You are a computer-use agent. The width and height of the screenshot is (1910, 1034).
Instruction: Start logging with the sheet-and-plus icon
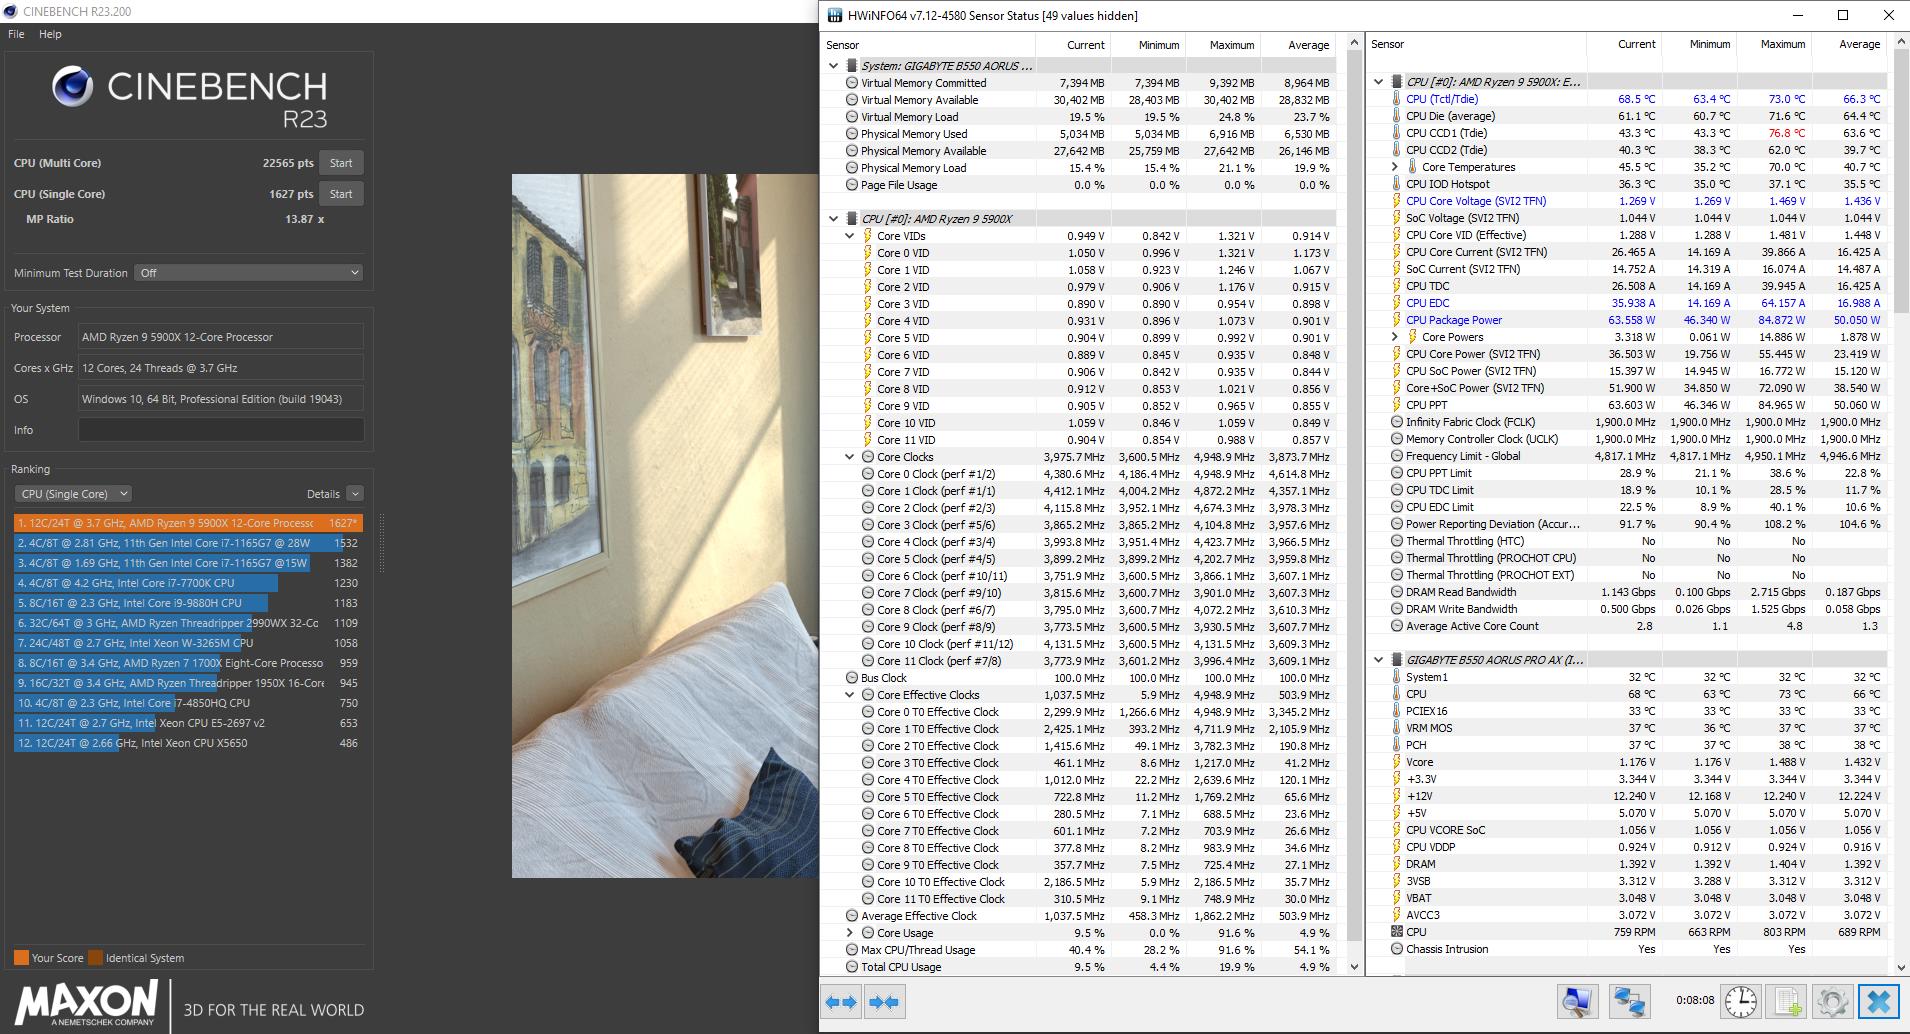(1787, 1001)
